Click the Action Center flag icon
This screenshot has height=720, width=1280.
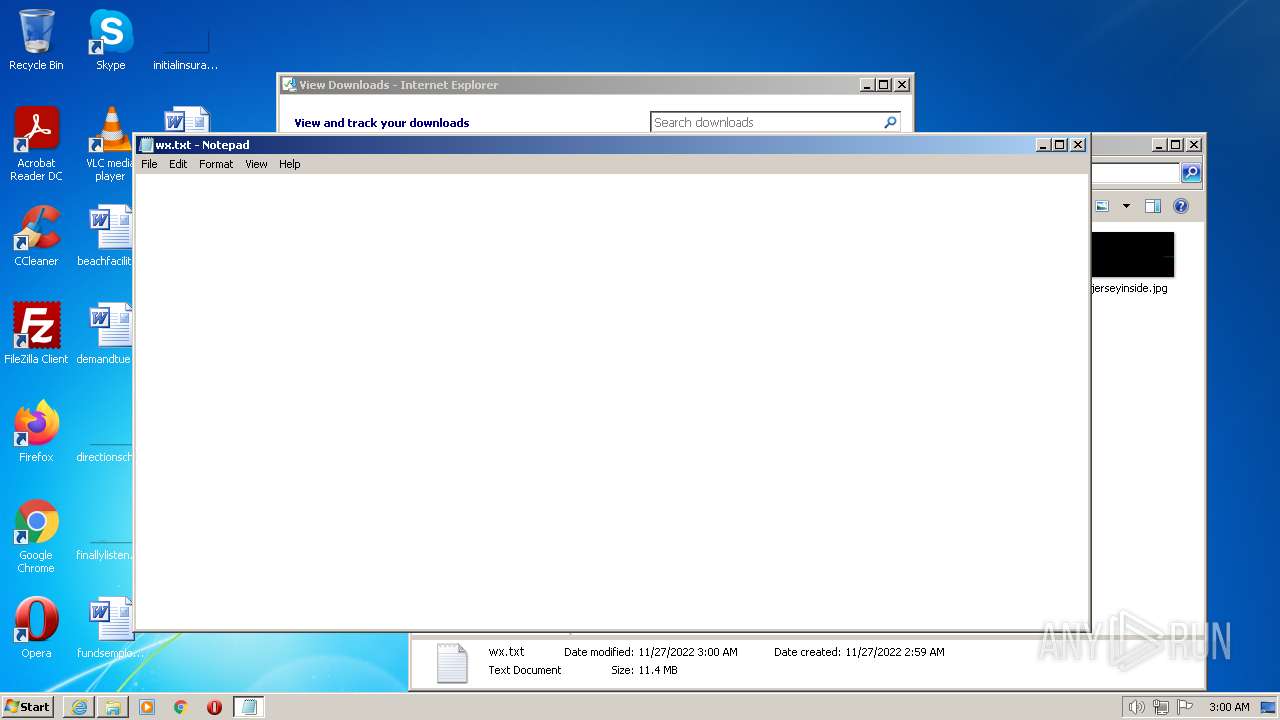(1185, 707)
